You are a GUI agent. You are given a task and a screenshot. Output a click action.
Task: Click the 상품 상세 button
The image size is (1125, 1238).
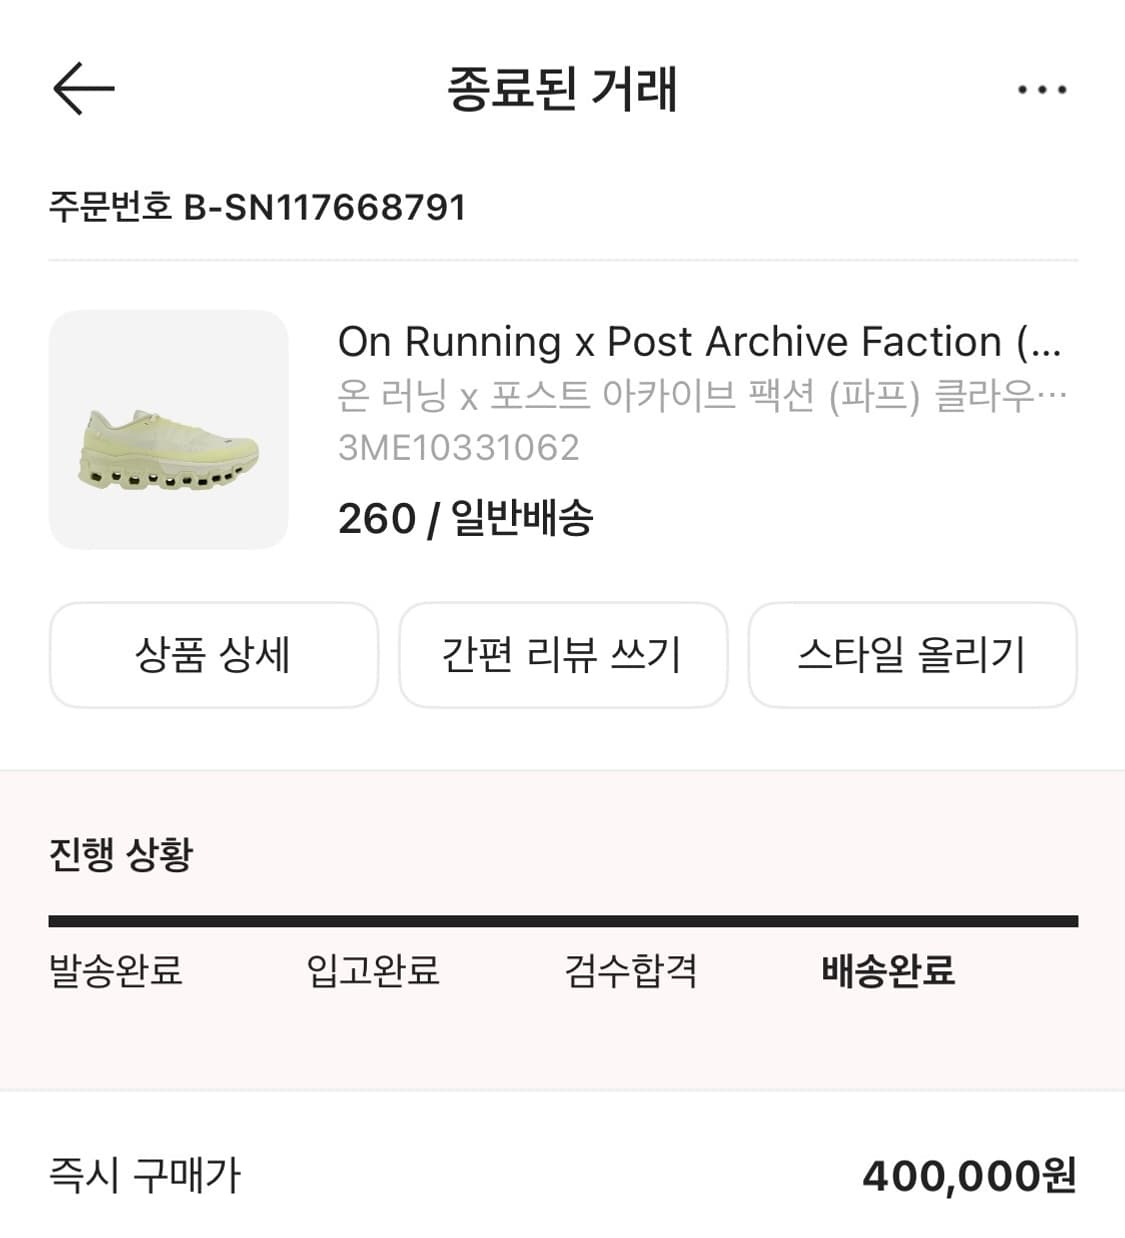pyautogui.click(x=213, y=655)
